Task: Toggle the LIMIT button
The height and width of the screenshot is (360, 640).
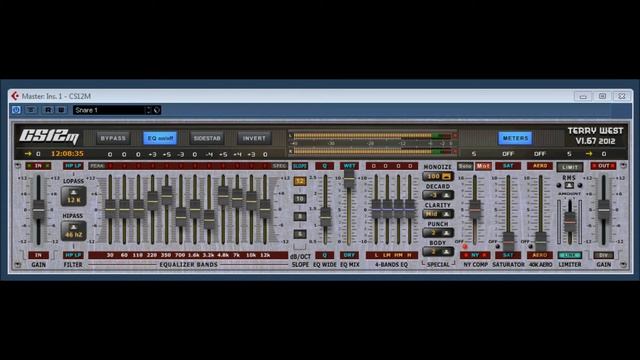Action: click(x=570, y=167)
